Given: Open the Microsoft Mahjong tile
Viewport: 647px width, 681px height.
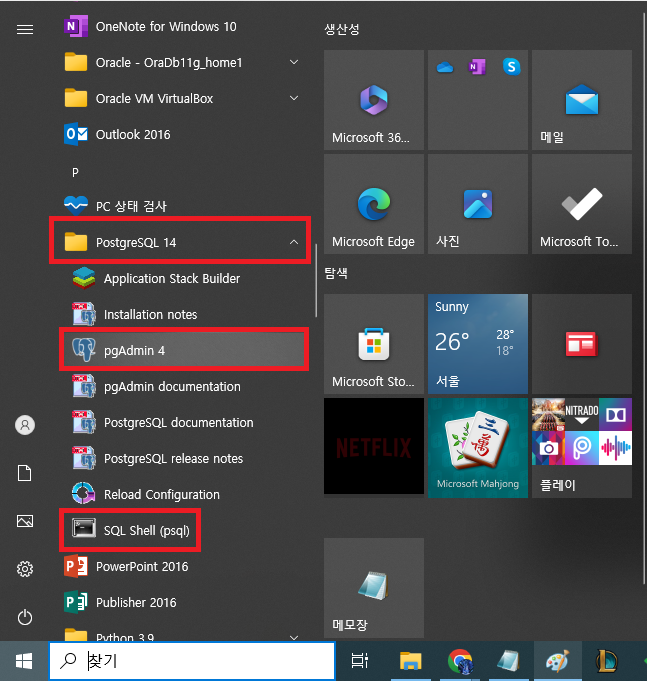Looking at the screenshot, I should pyautogui.click(x=478, y=448).
